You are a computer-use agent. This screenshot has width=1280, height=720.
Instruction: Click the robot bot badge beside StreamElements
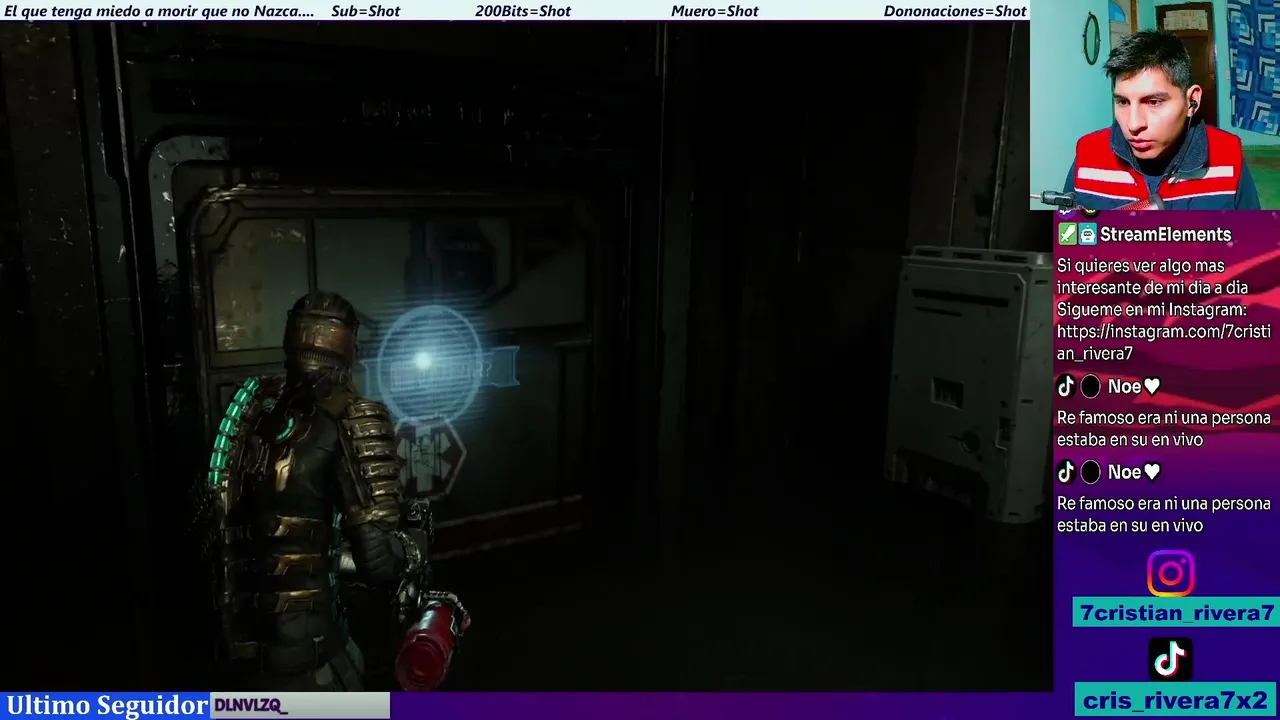tap(1087, 235)
